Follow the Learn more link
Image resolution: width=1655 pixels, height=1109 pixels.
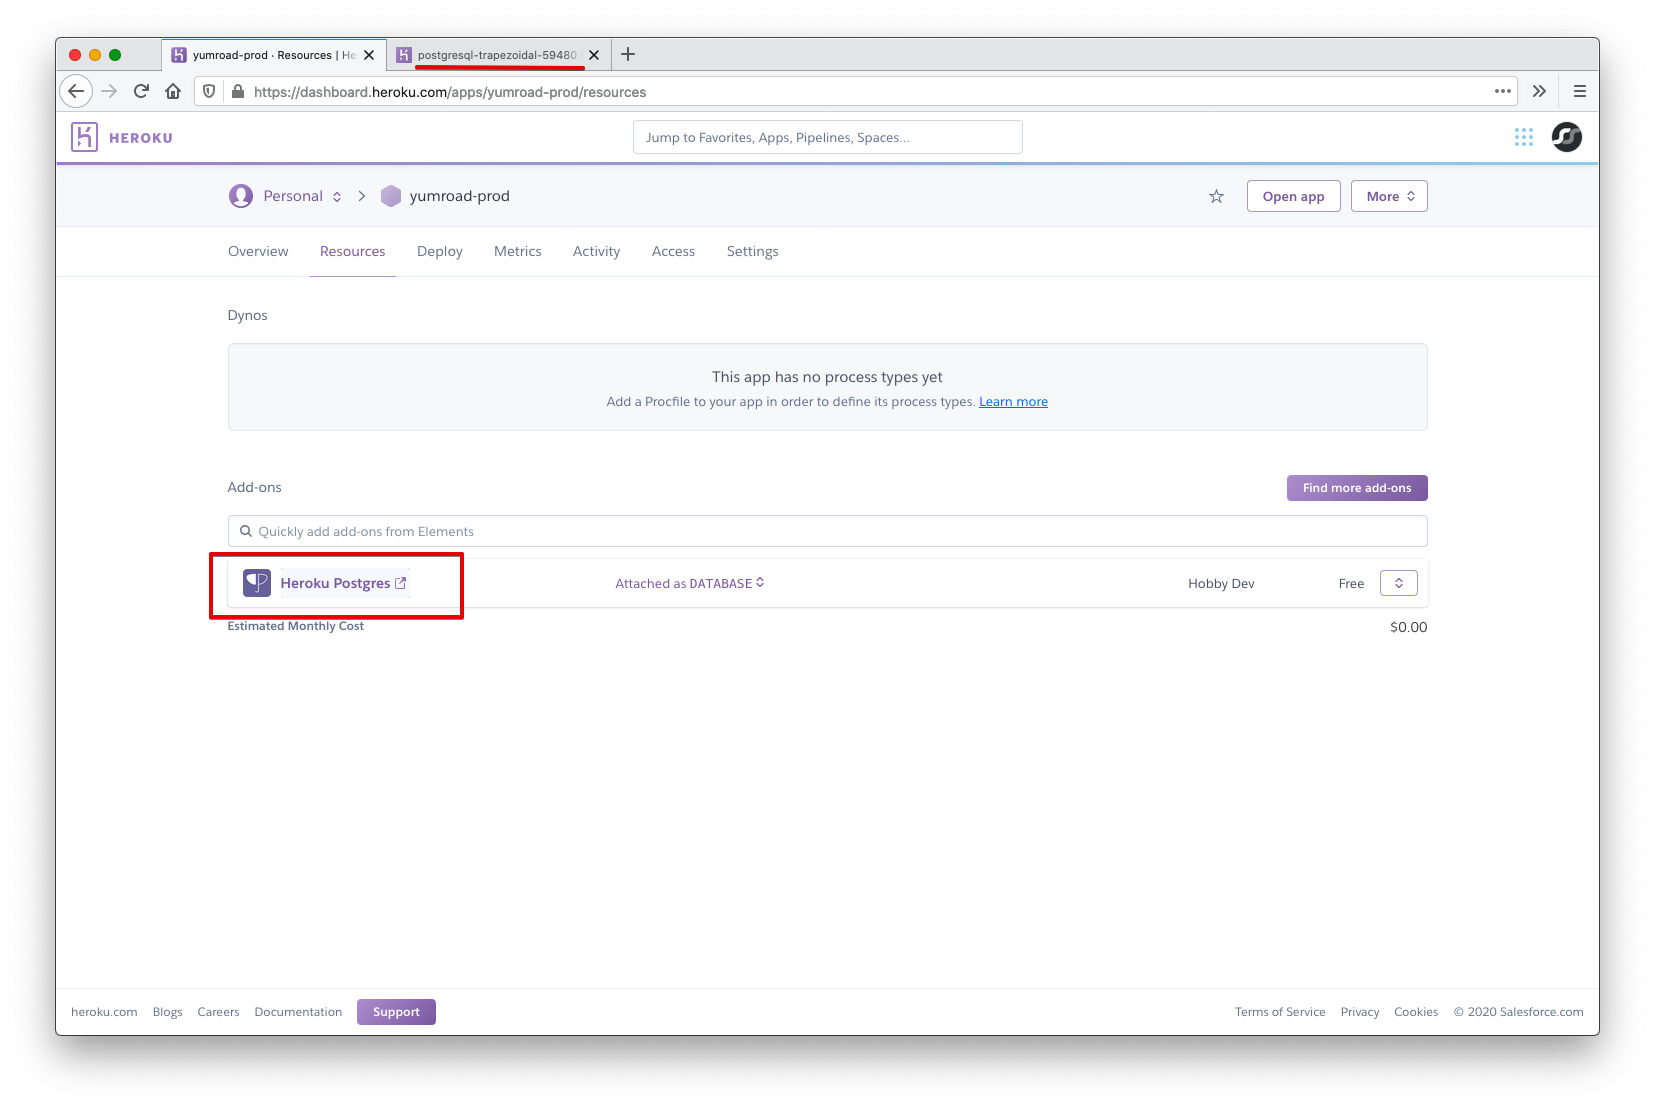coord(1013,402)
